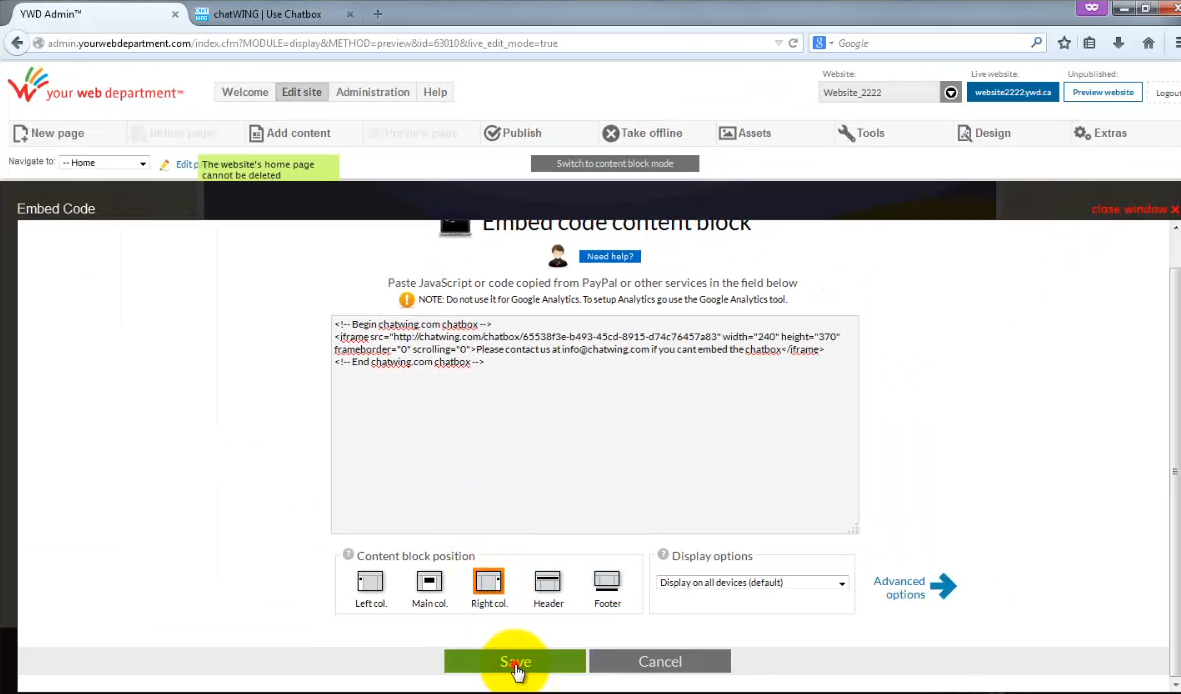Click Your Web Department logo
Viewport: 1181px width, 694px height.
95,84
